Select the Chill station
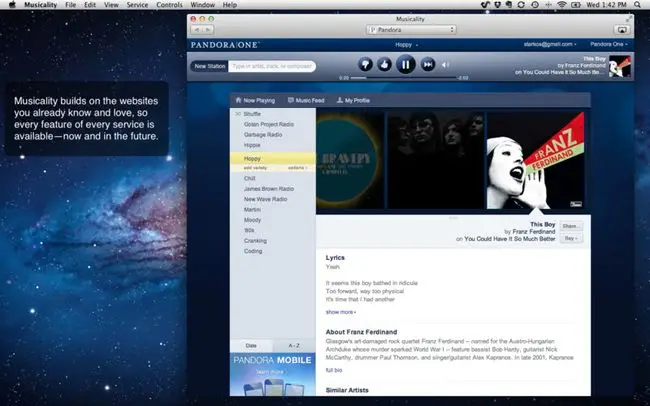The width and height of the screenshot is (650, 406). coord(250,178)
